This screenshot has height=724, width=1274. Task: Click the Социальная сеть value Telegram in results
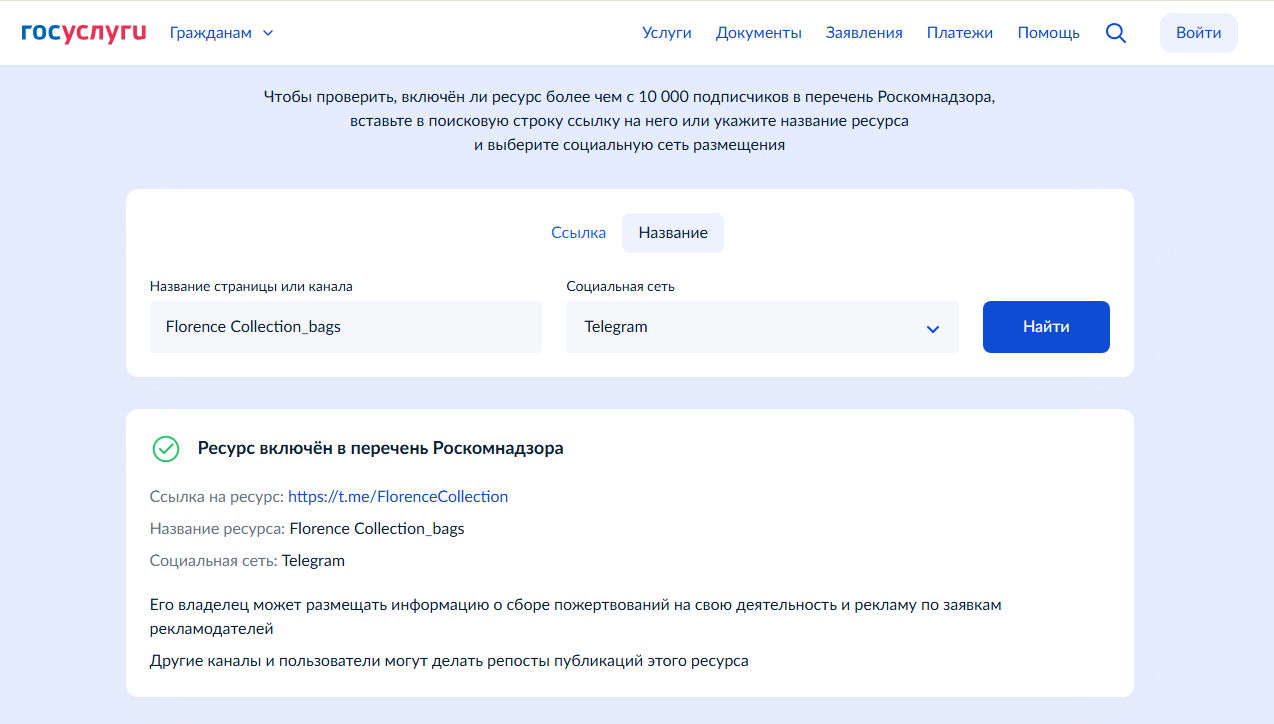[x=313, y=561]
